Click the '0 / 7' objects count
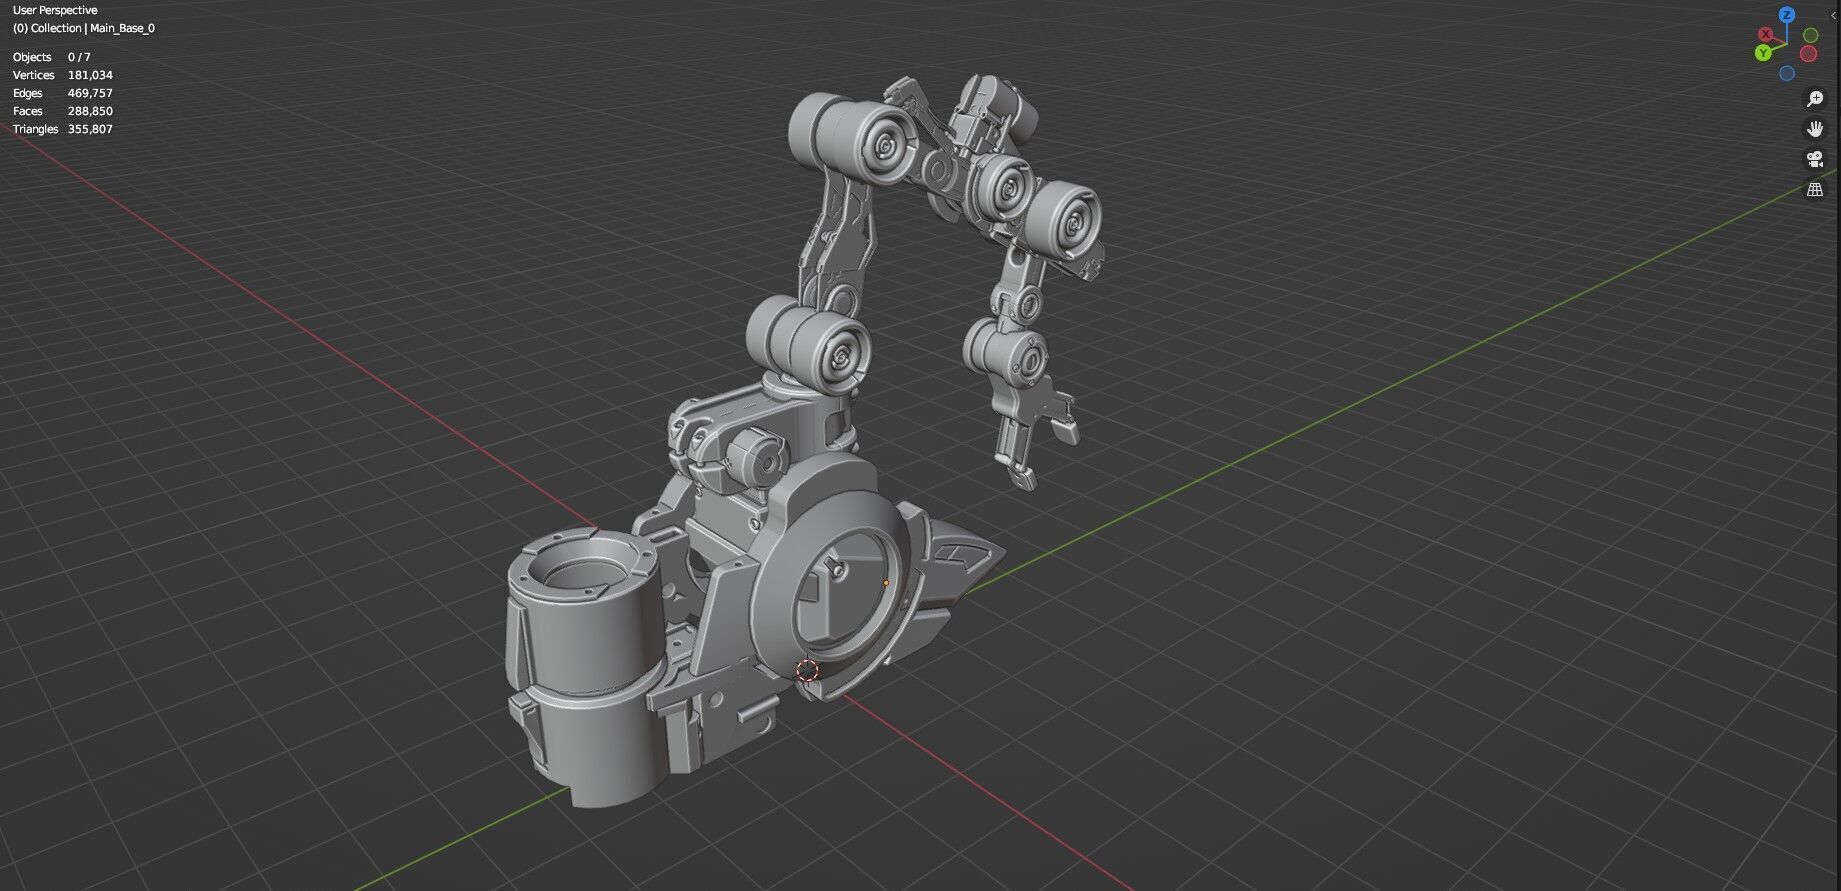The height and width of the screenshot is (891, 1841). (79, 57)
